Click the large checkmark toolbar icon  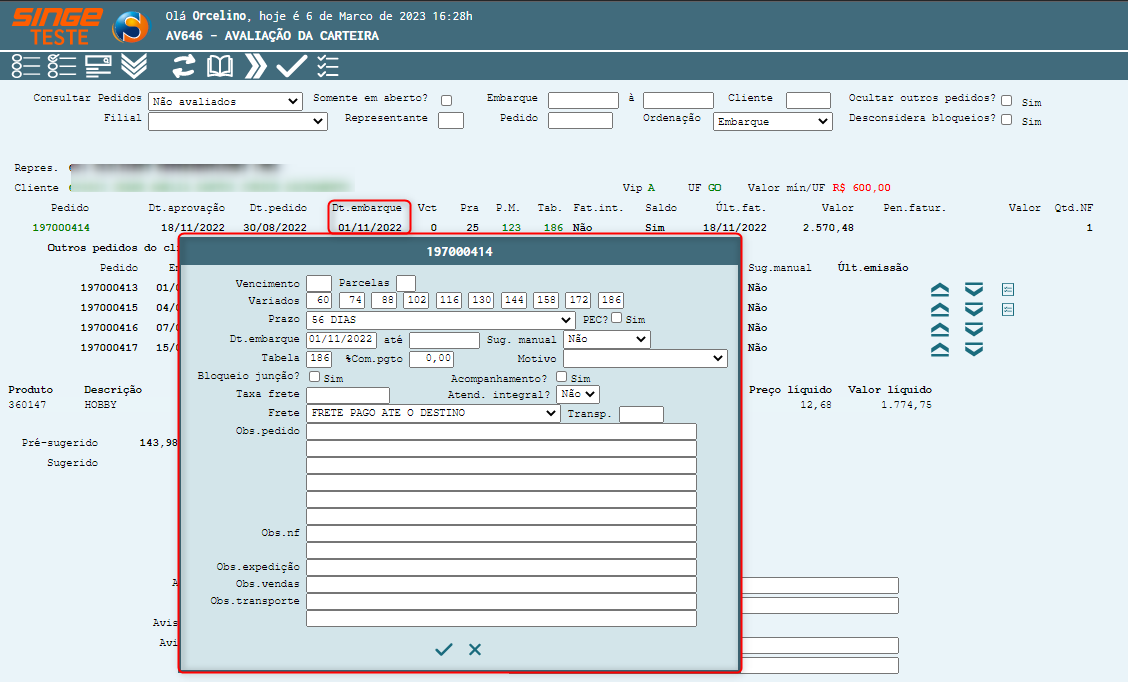tap(291, 66)
